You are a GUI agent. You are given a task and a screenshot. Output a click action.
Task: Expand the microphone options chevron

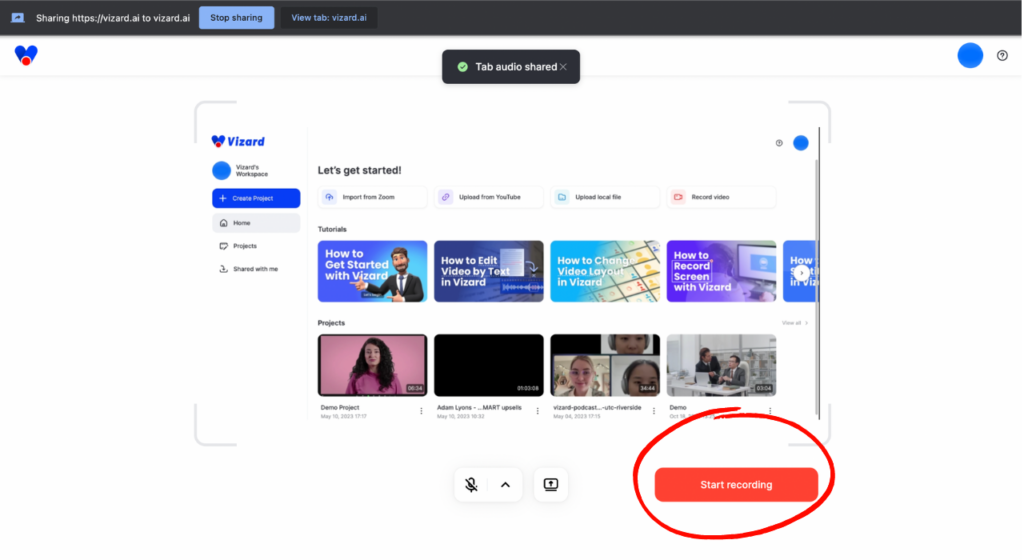coord(505,485)
